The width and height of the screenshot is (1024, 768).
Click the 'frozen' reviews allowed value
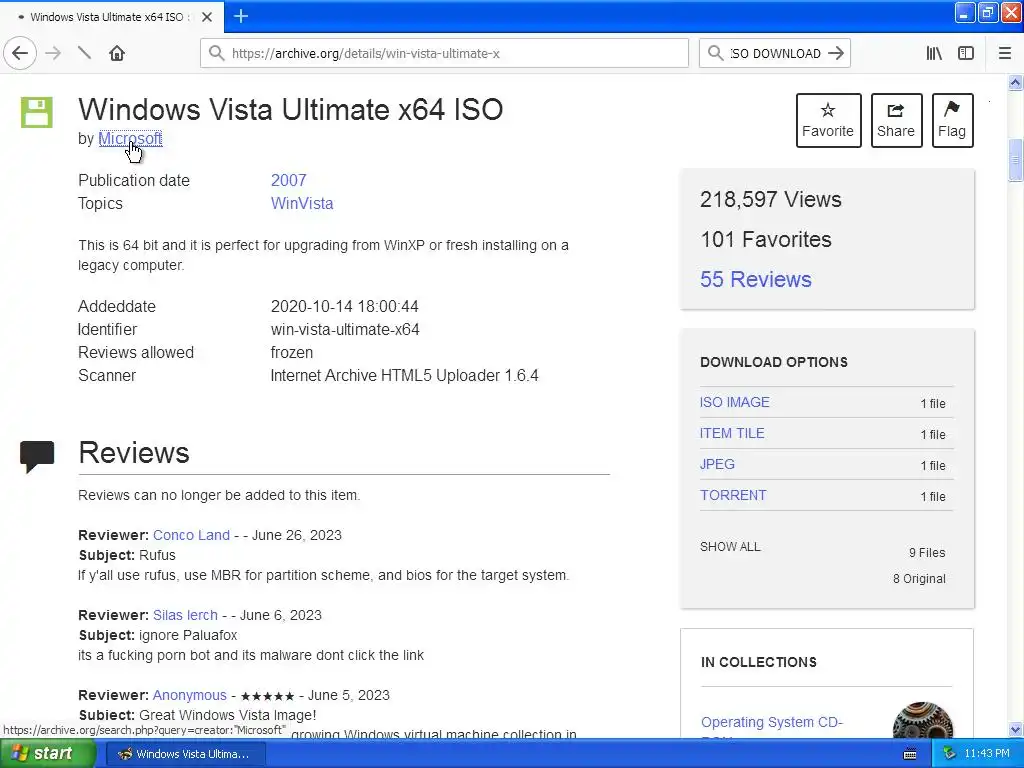pos(291,353)
